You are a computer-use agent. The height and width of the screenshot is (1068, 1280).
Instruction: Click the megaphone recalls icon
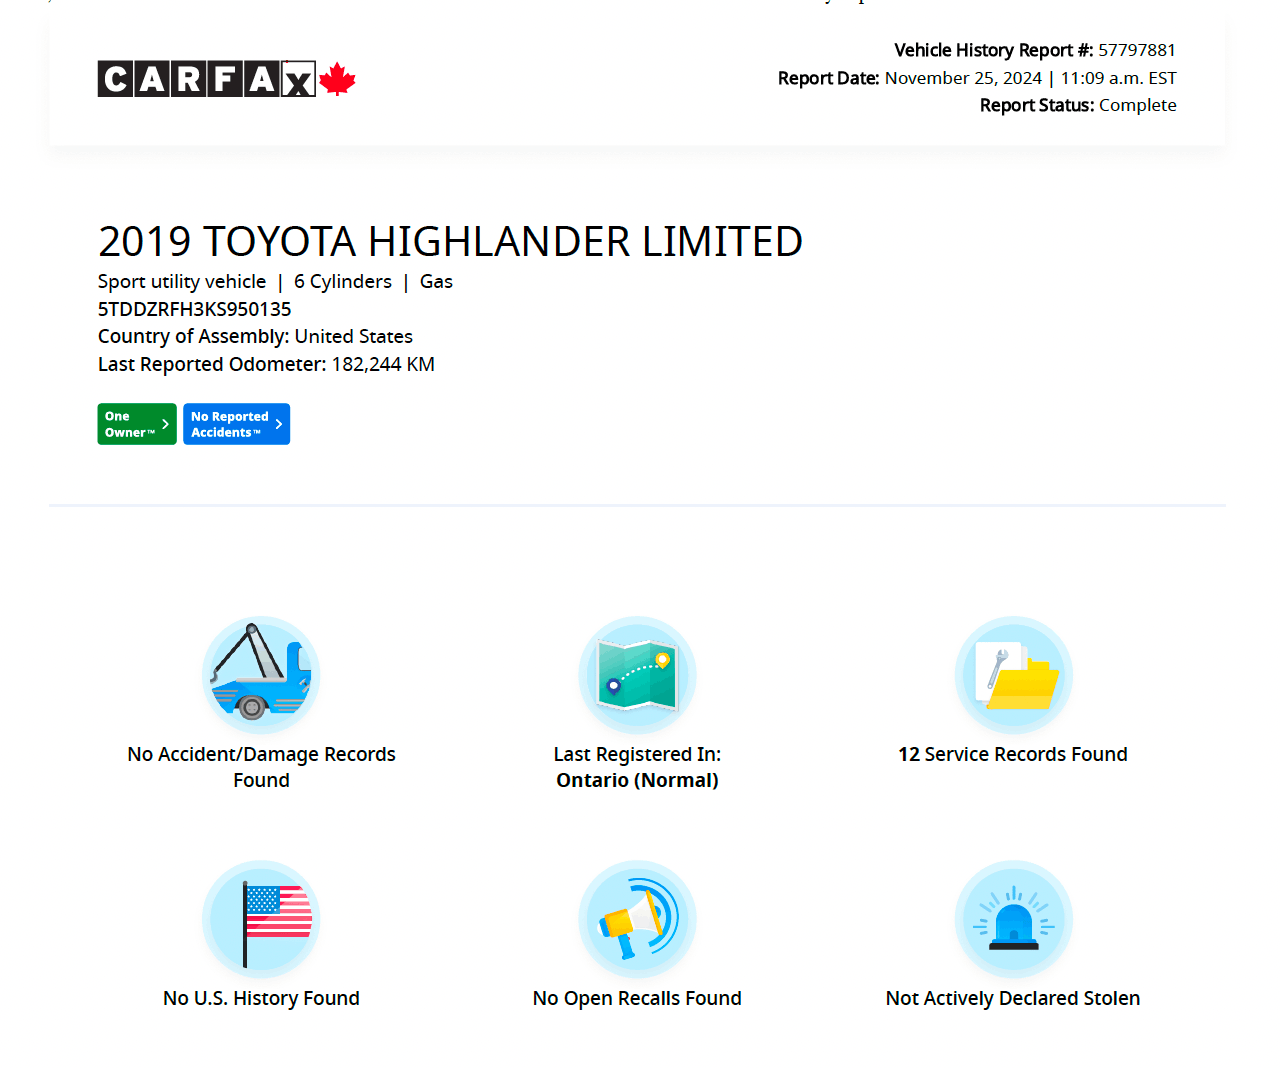[x=637, y=919]
